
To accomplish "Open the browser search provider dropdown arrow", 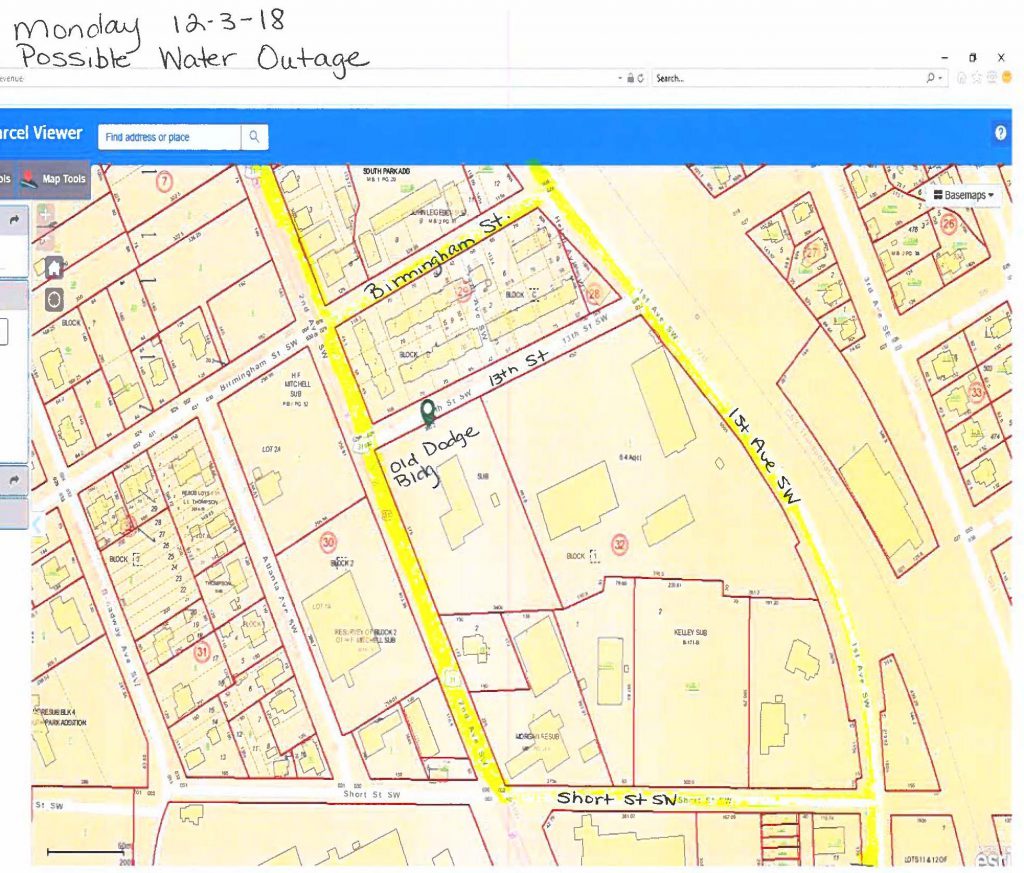I will (x=940, y=78).
